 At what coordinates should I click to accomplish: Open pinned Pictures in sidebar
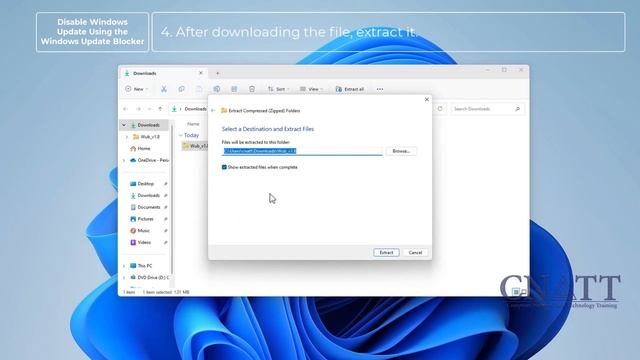[x=142, y=219]
